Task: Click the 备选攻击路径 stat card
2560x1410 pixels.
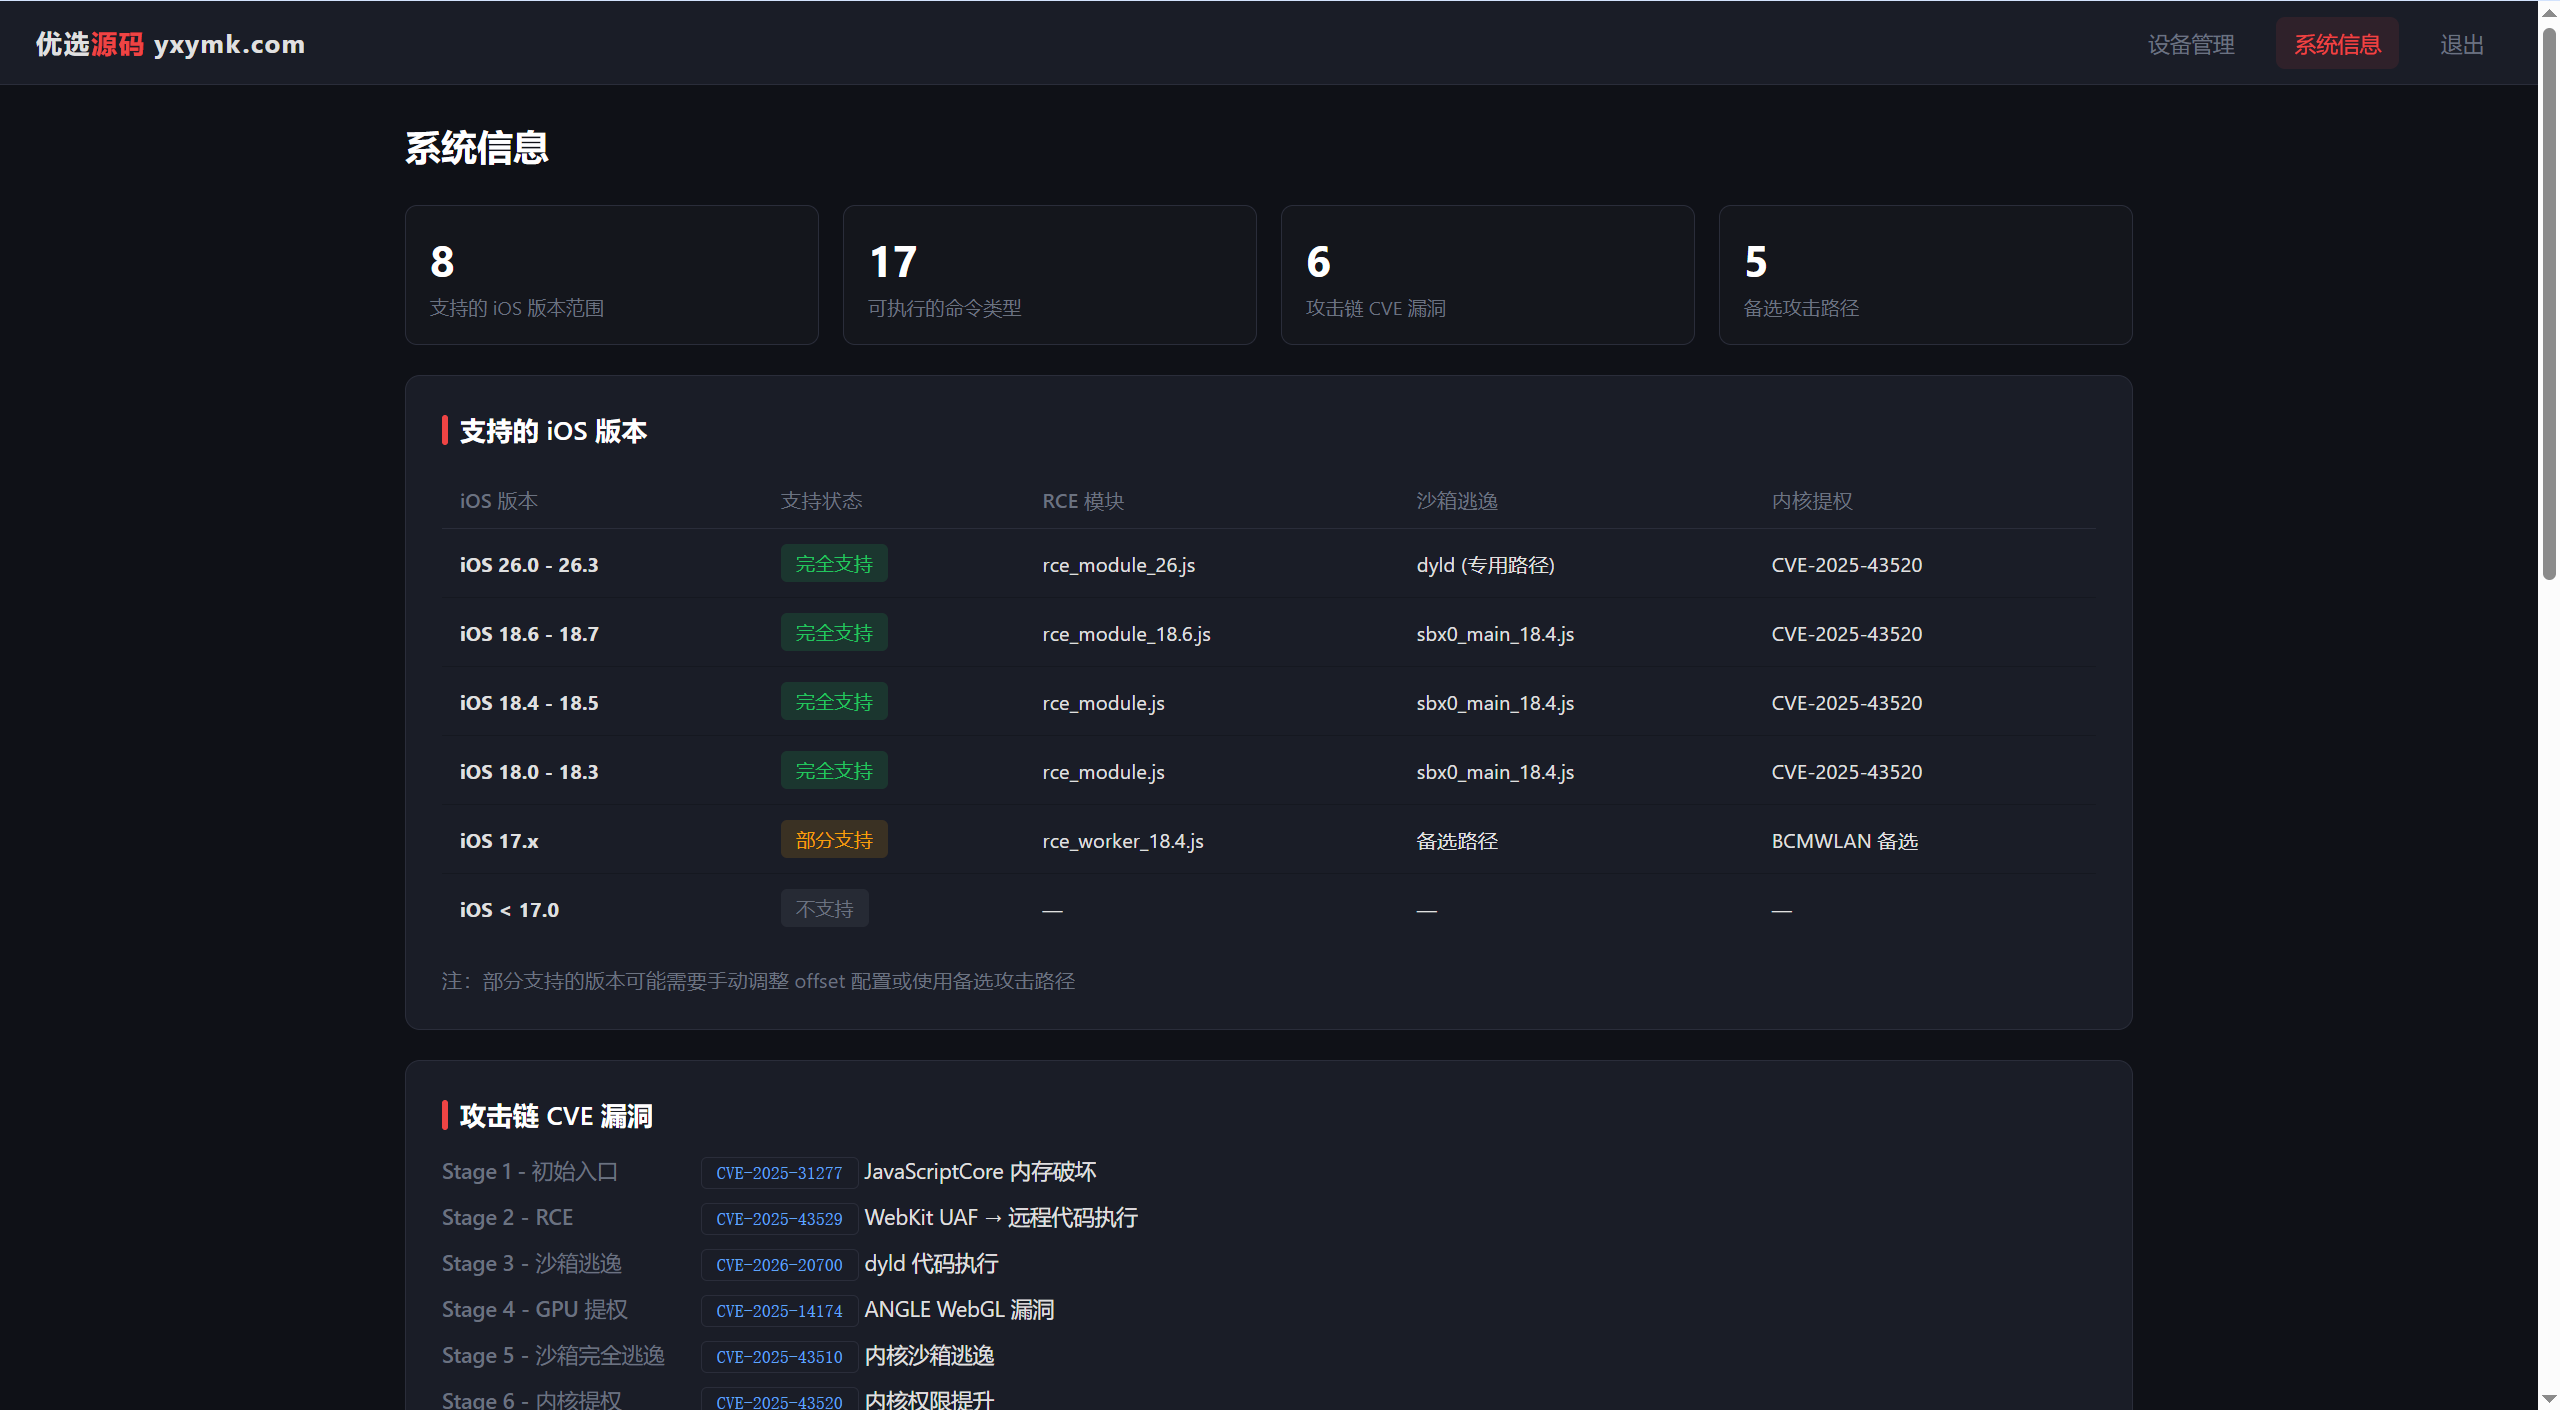Action: coord(1925,275)
